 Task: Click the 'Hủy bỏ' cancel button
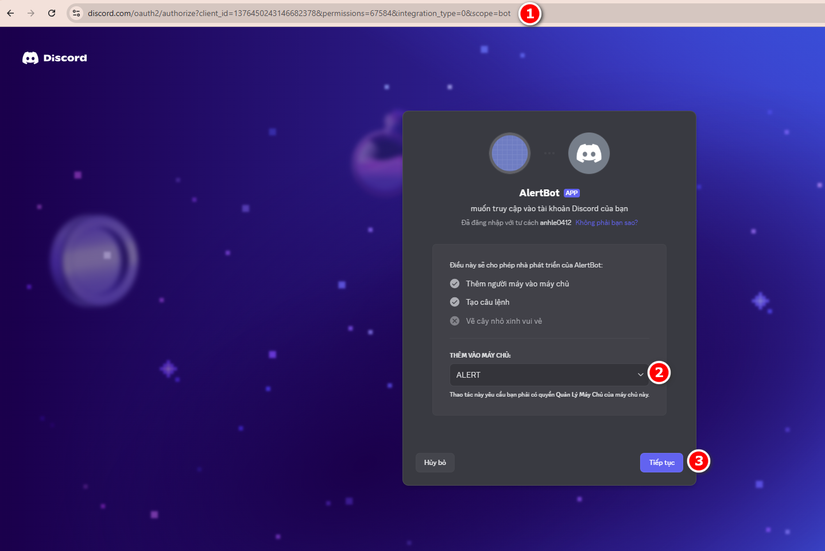[435, 463]
